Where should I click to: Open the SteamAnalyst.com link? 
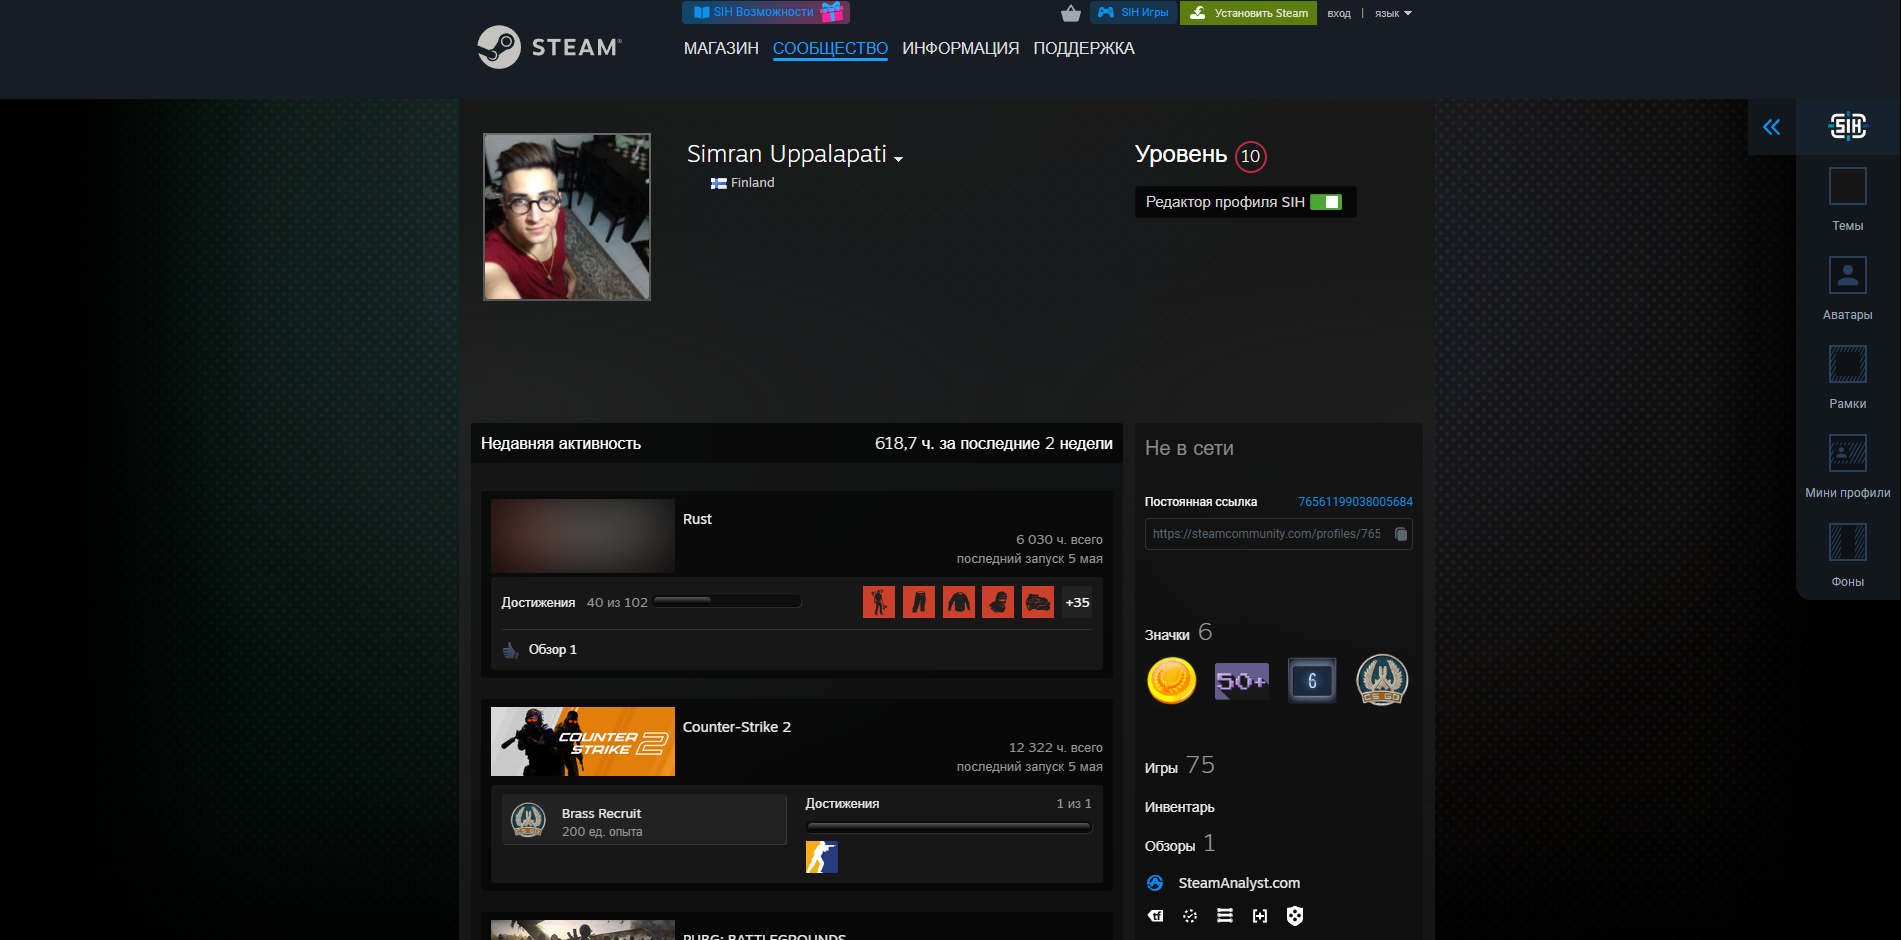click(1239, 883)
